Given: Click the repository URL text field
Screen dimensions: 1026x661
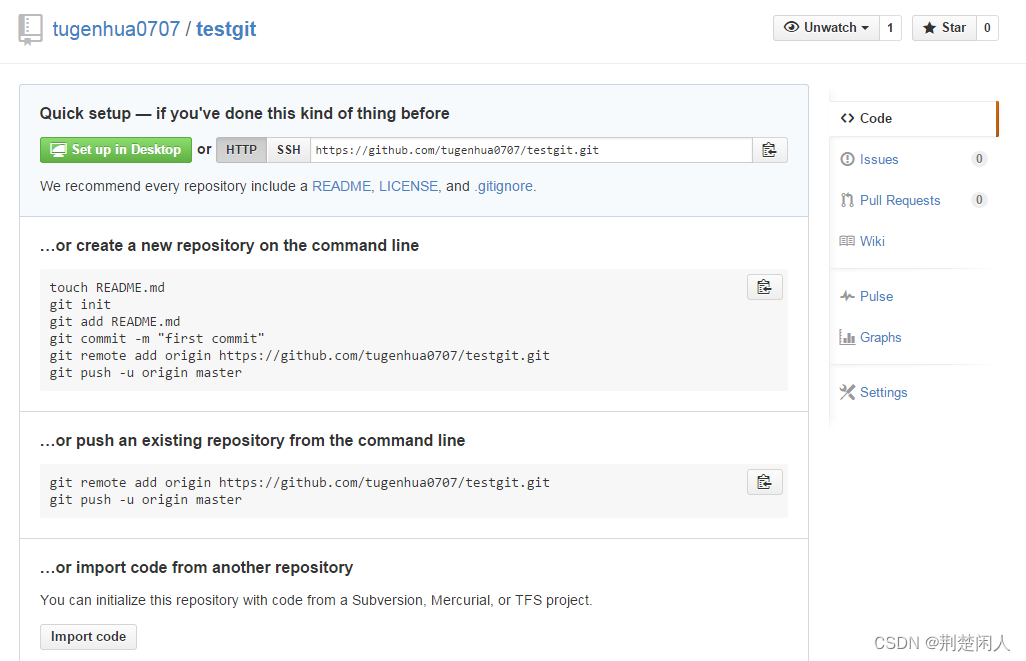Looking at the screenshot, I should point(531,150).
